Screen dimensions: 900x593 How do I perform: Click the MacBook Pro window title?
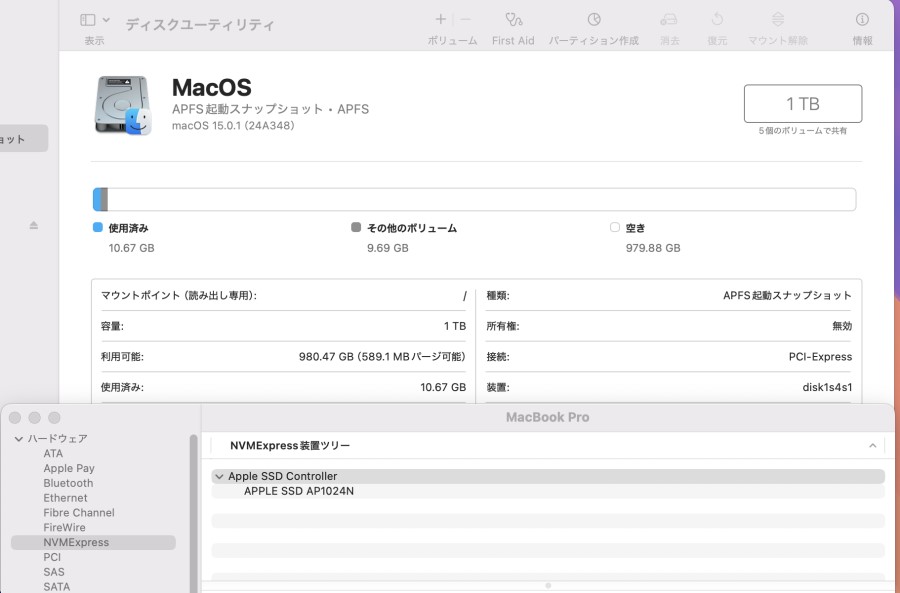pyautogui.click(x=548, y=417)
